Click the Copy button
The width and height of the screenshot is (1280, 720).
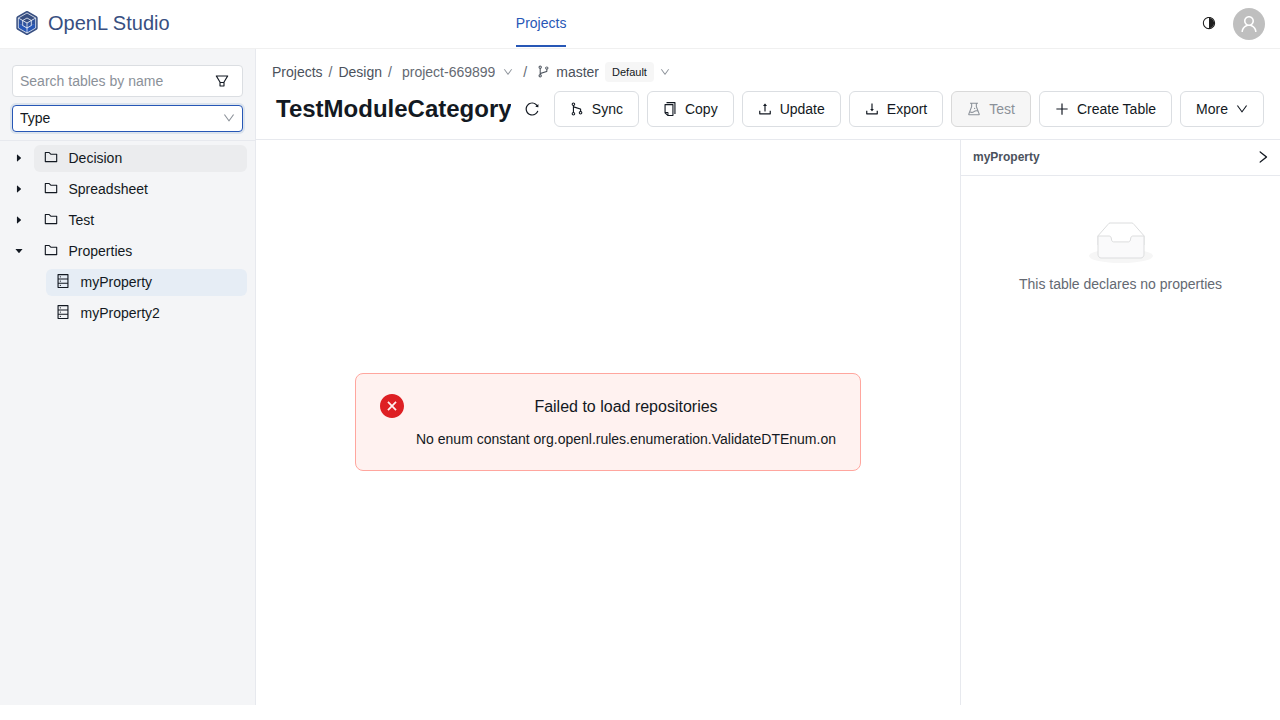click(x=690, y=109)
